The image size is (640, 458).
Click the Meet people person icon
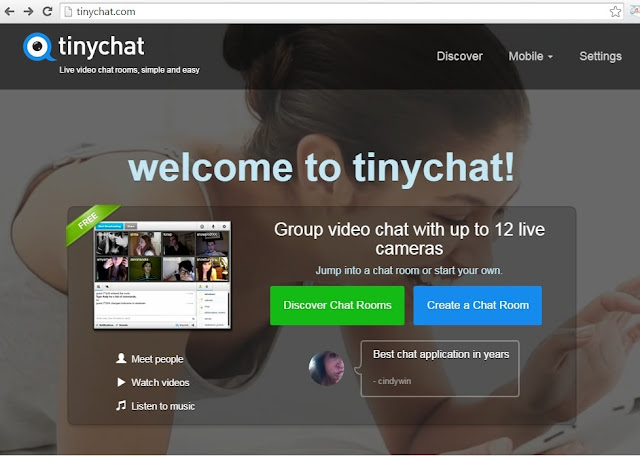point(121,358)
